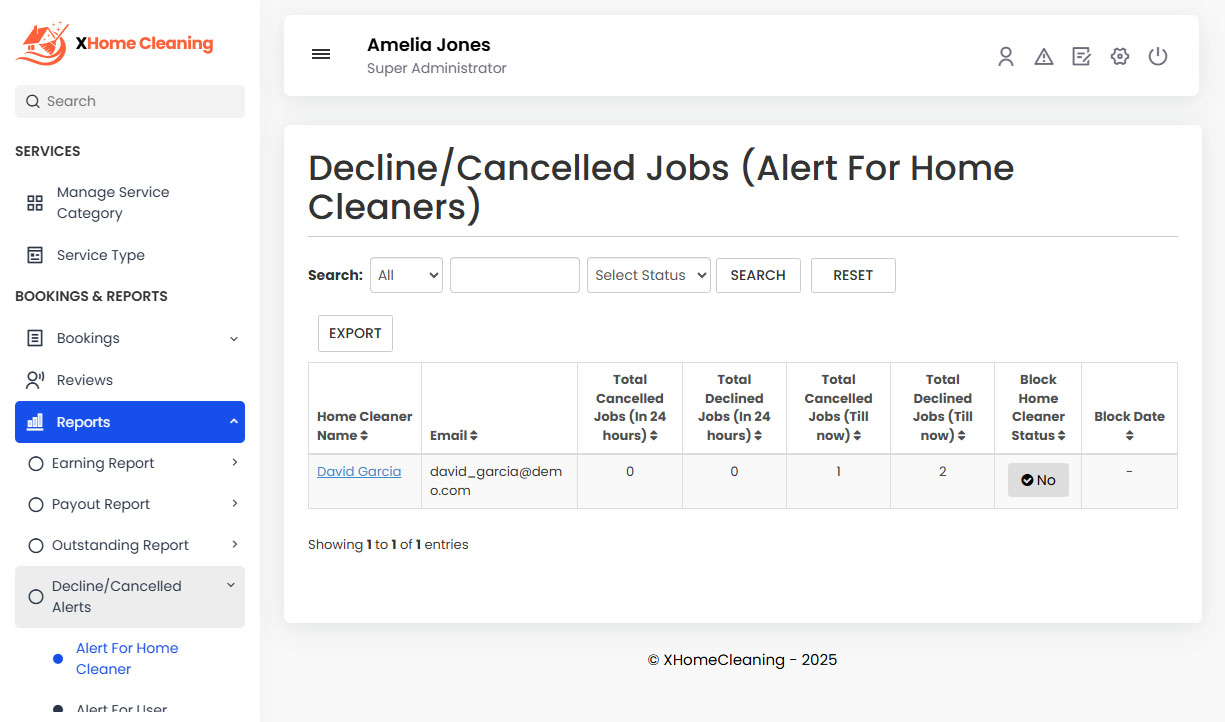Click the EXPORT button
This screenshot has height=722, width=1225.
click(x=355, y=333)
